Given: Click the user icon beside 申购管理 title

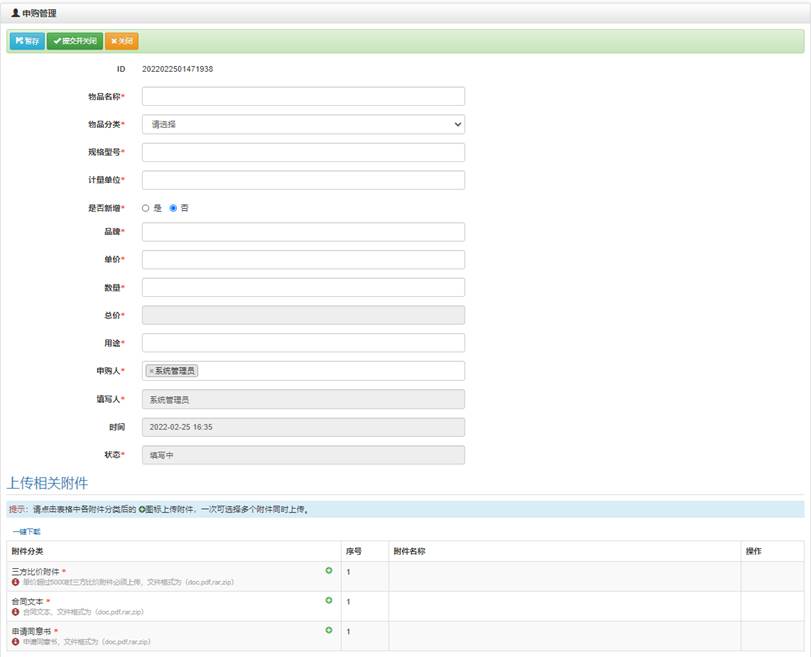Looking at the screenshot, I should [15, 13].
